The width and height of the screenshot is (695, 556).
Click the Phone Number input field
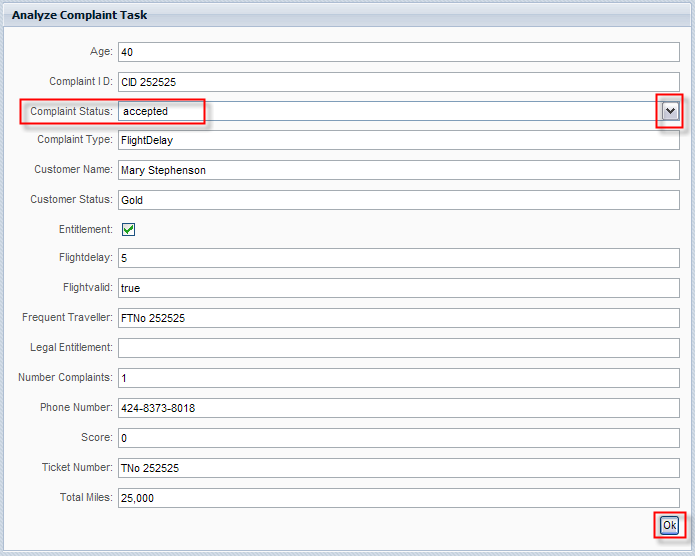click(398, 408)
